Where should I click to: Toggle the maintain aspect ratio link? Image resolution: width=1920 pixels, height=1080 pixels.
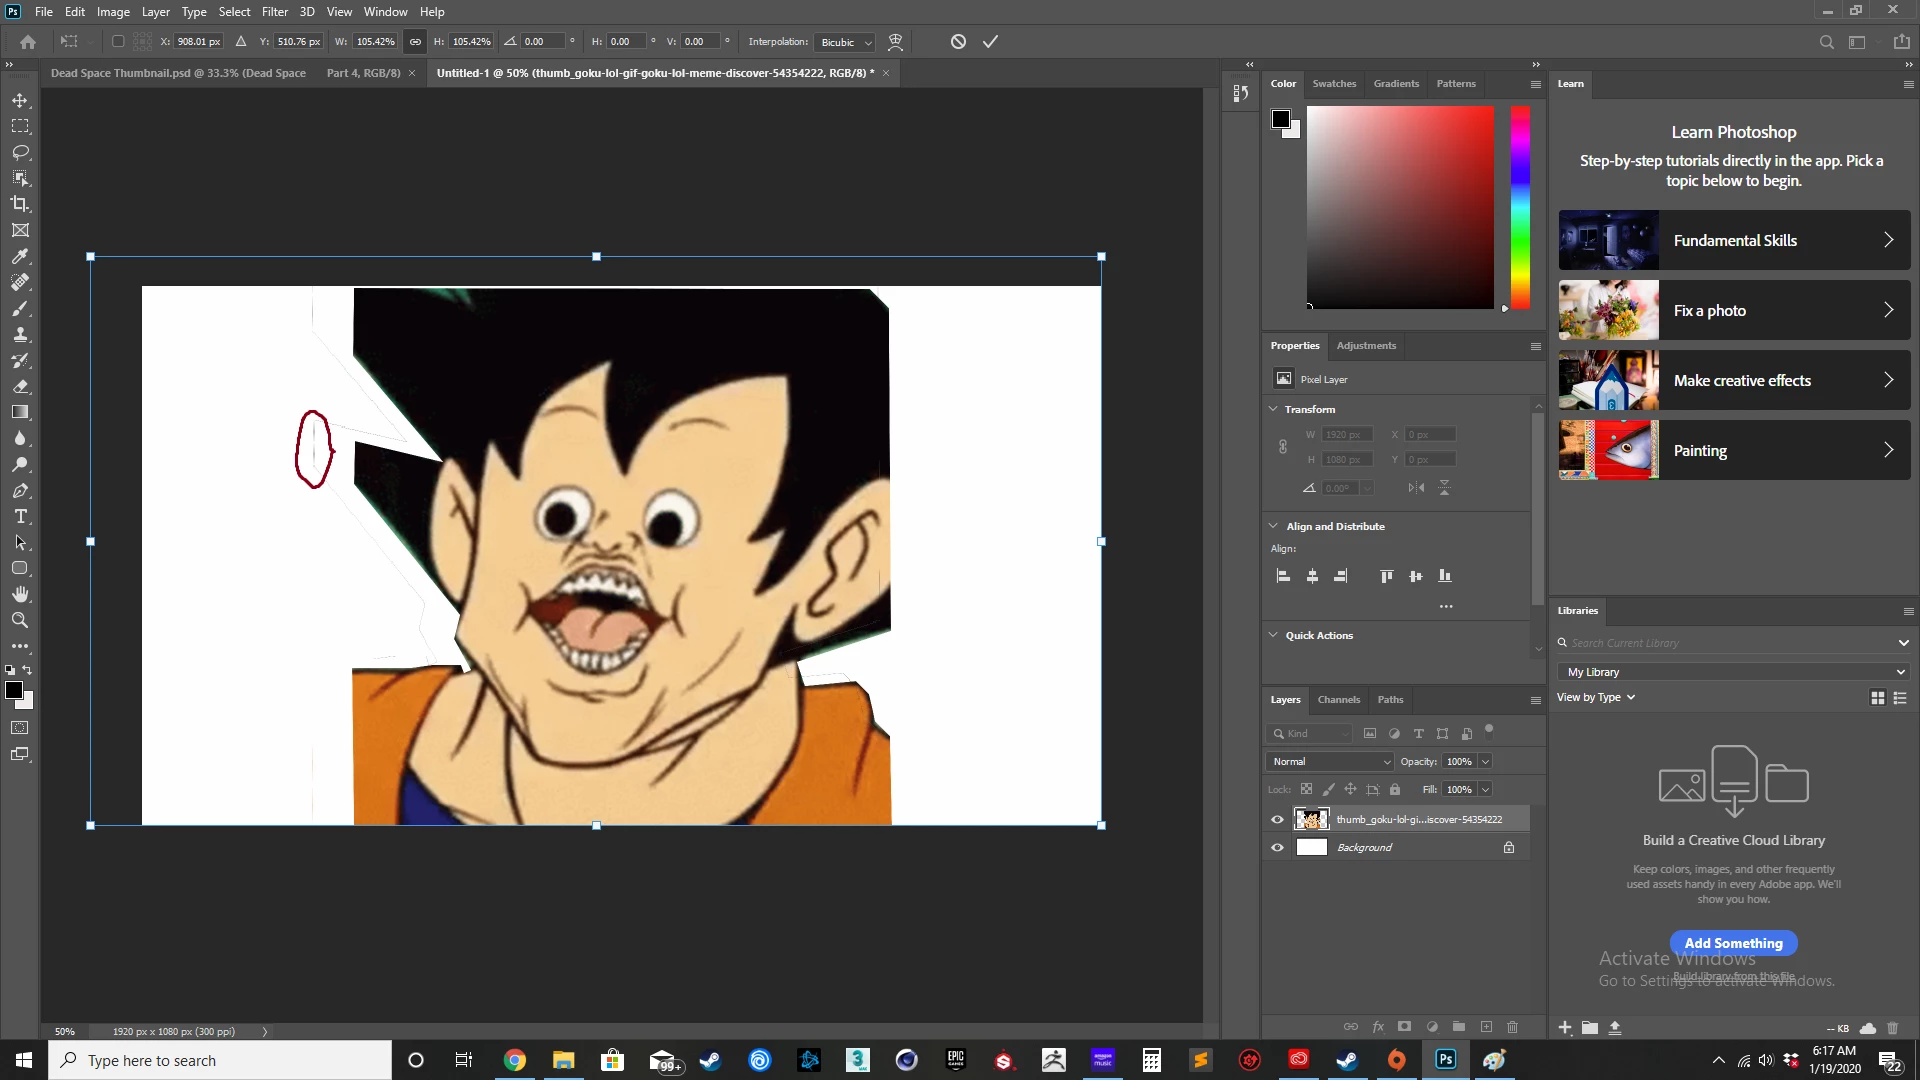415,42
